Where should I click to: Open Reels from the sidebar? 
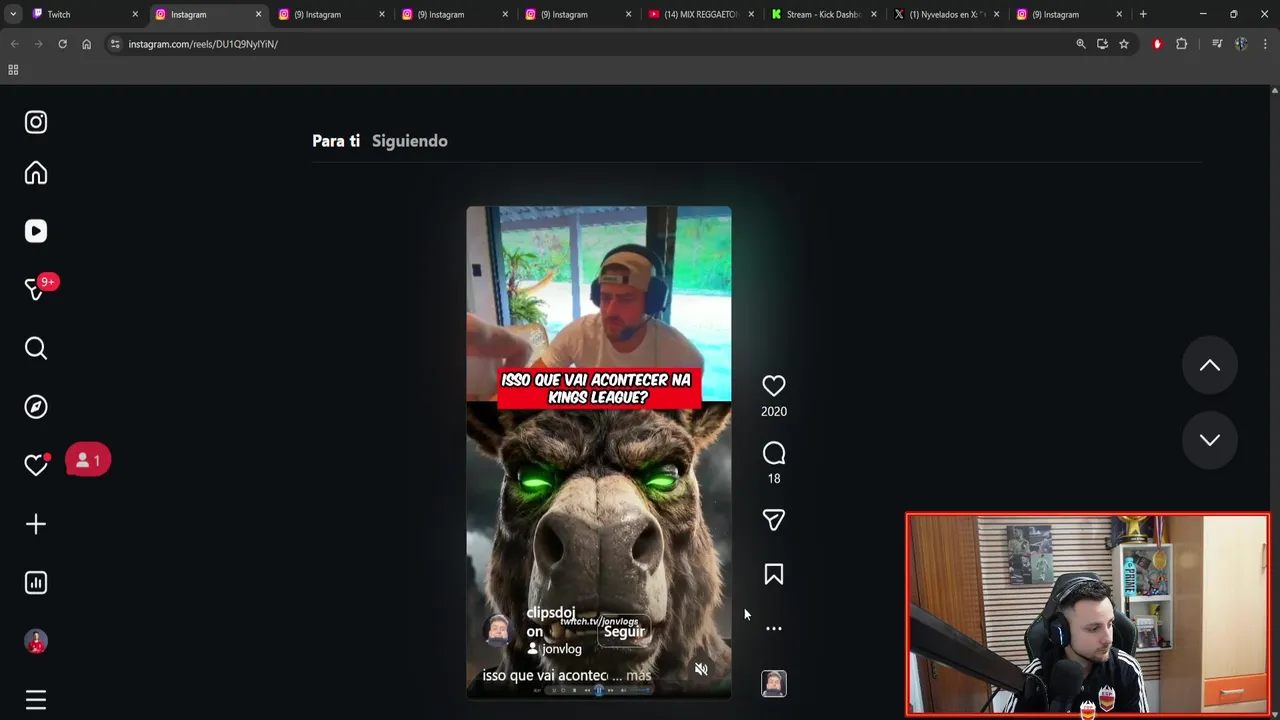tap(36, 231)
